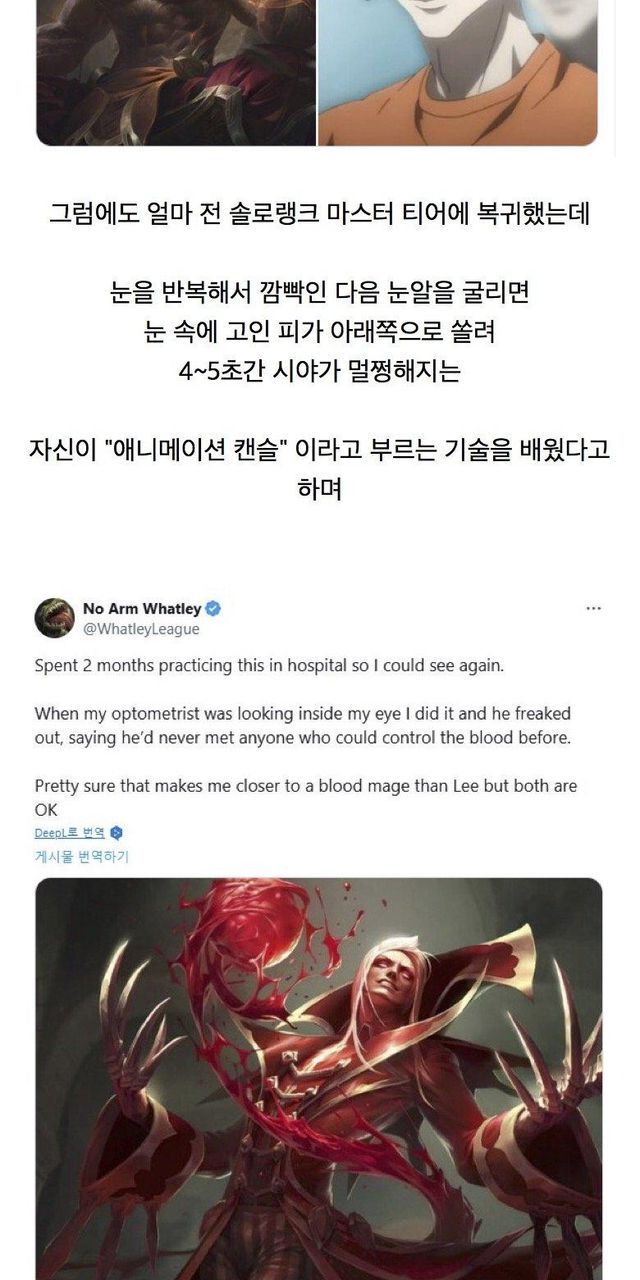The image size is (640, 1280).
Task: Click the paragraph starting "Pretty sure that makes"
Action: pyautogui.click(x=306, y=797)
